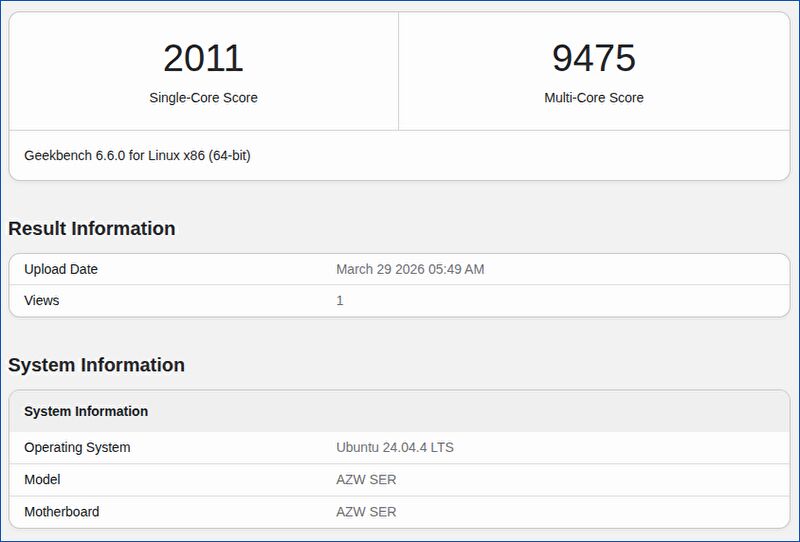This screenshot has width=800, height=542.
Task: Select the Multi-Core Score label
Action: click(594, 98)
